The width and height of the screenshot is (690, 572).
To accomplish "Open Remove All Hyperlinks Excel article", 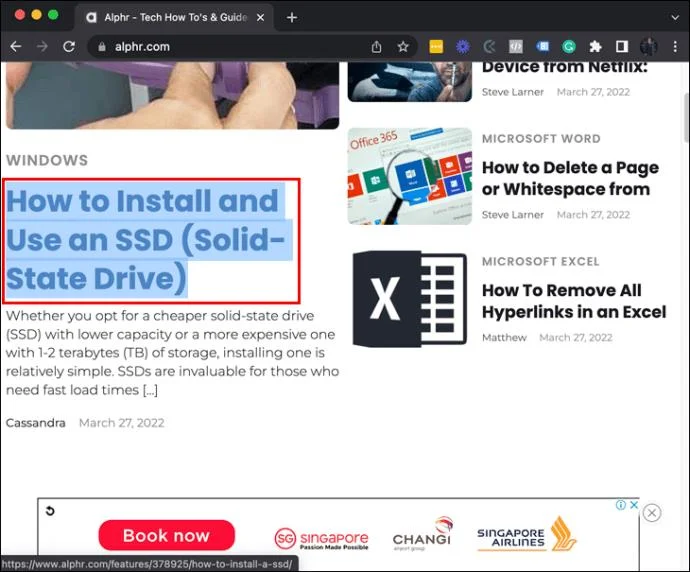I will click(x=574, y=301).
